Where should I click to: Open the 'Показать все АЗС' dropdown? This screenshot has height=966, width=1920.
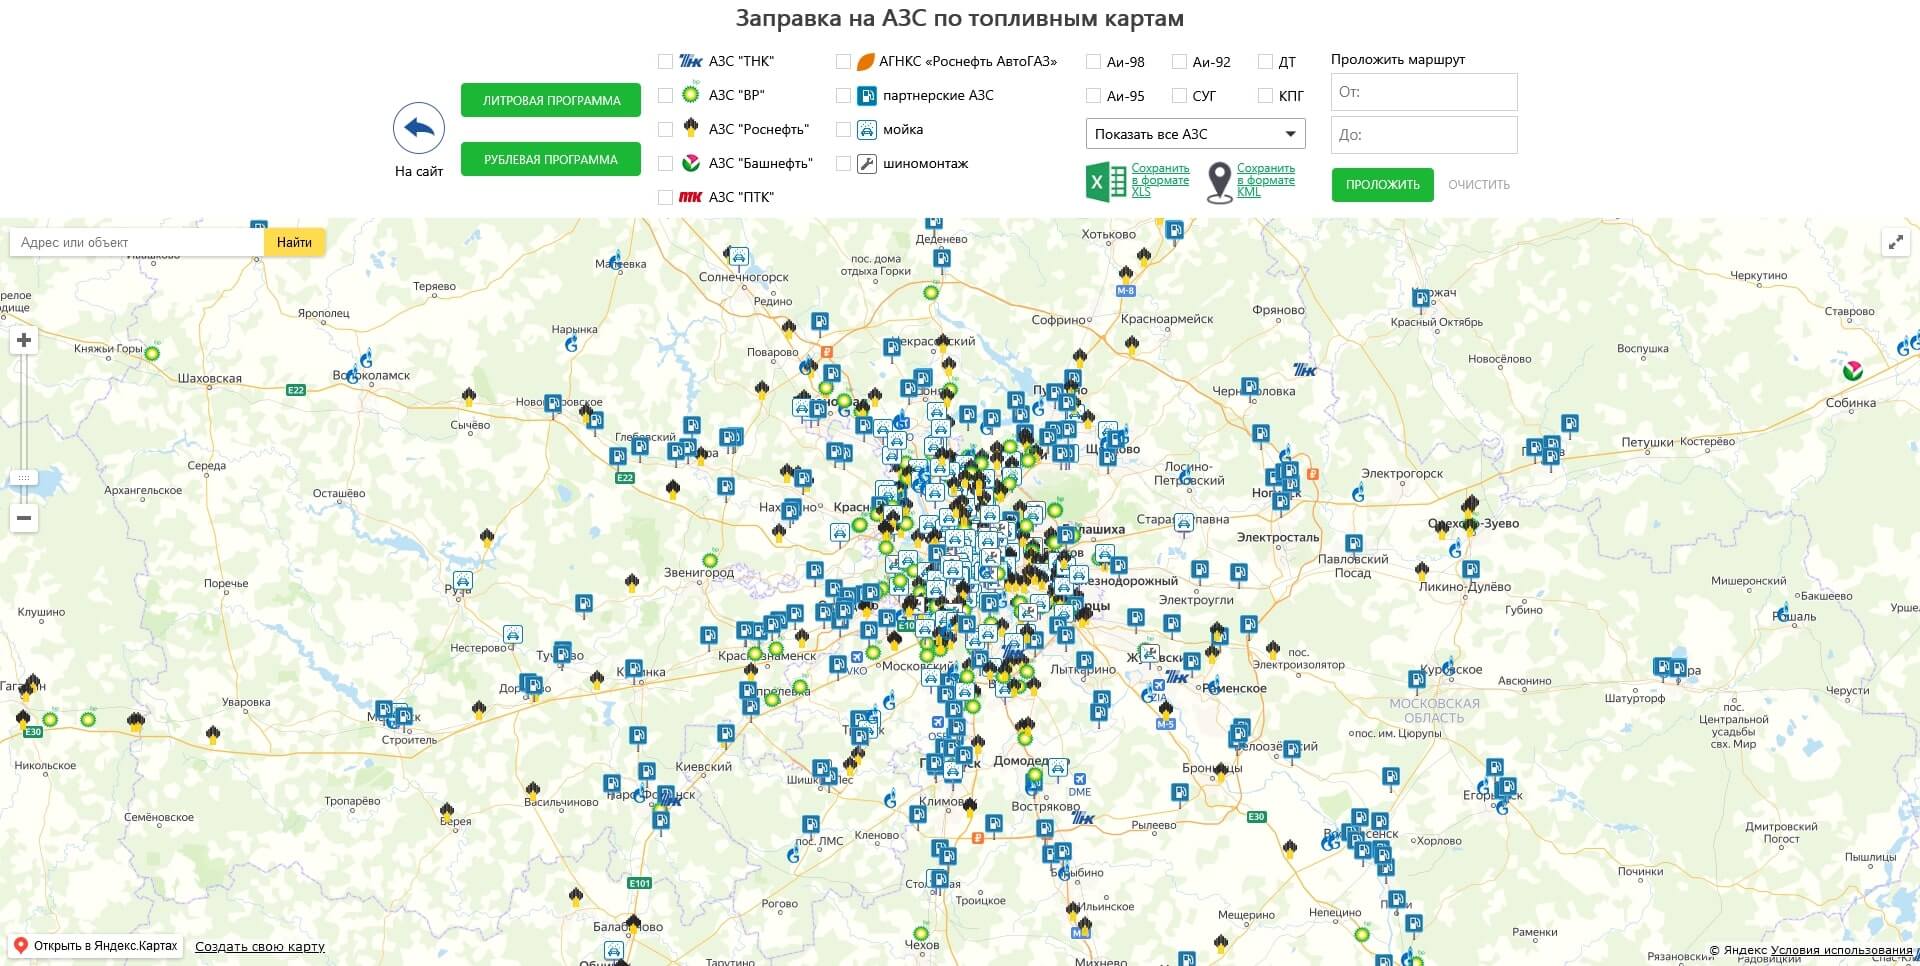[x=1196, y=134]
